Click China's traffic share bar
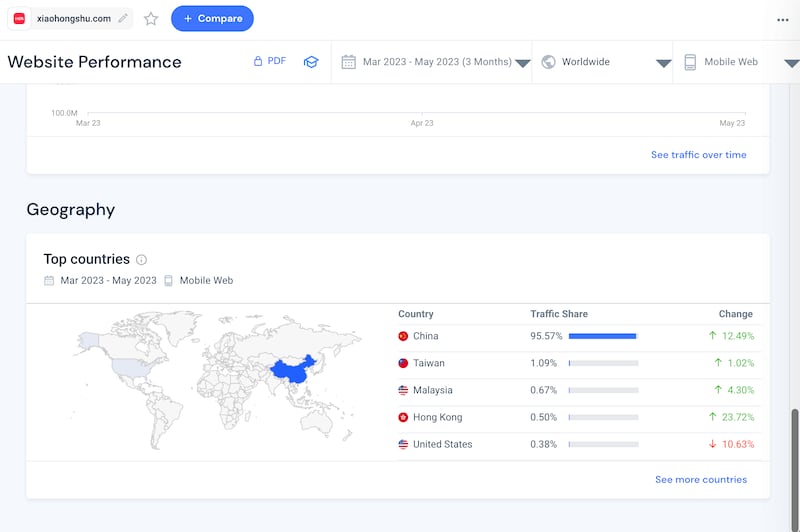Viewport: 800px width, 532px height. tap(602, 336)
